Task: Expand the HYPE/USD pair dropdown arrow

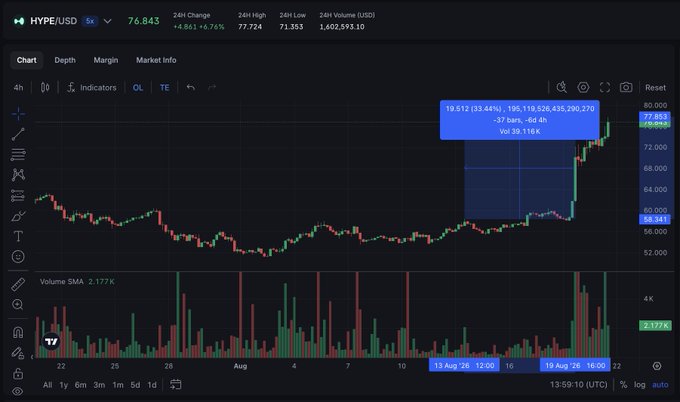Action: [108, 21]
